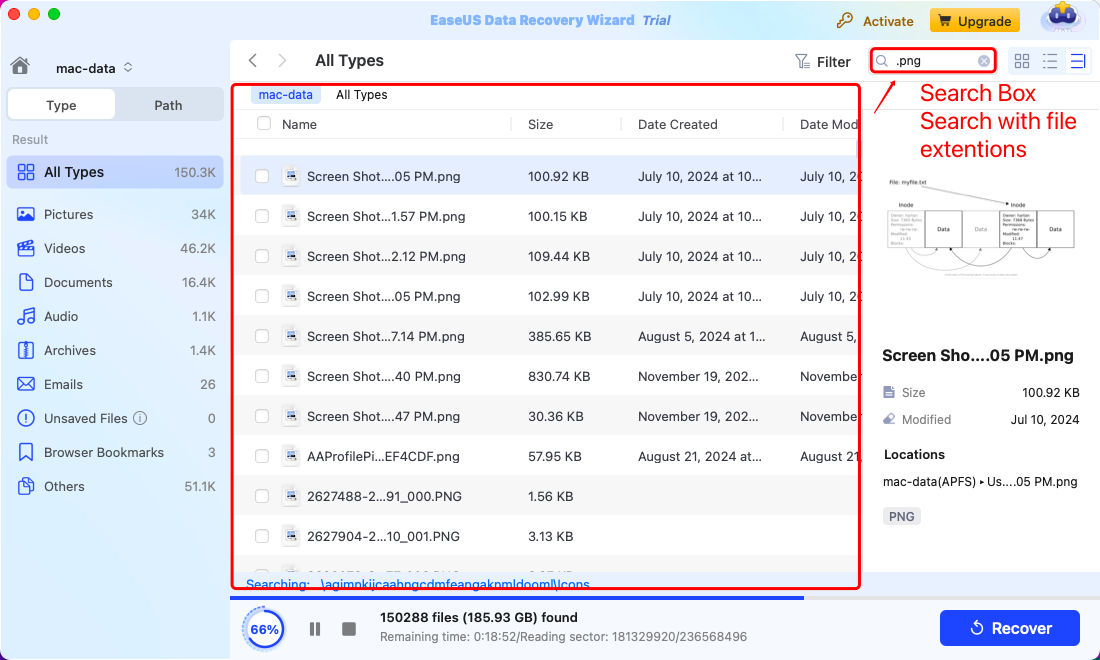Click the Recover button
The width and height of the screenshot is (1100, 660).
click(1010, 628)
